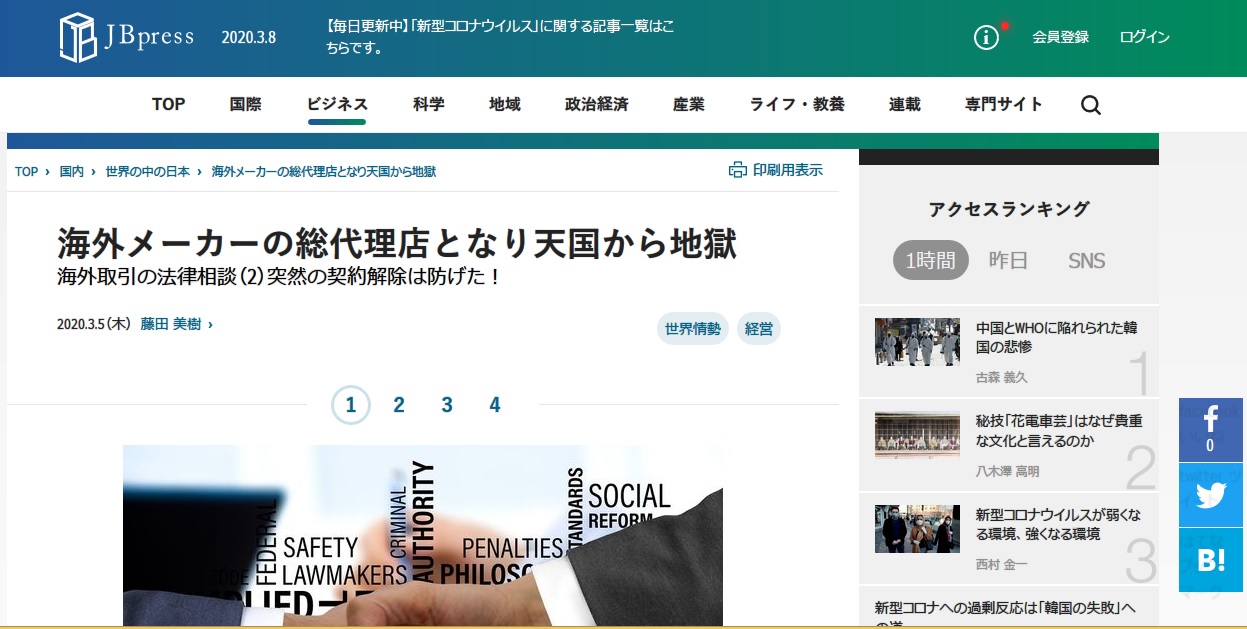Click the 世界情勢 tag button
This screenshot has height=629, width=1247.
click(x=693, y=328)
